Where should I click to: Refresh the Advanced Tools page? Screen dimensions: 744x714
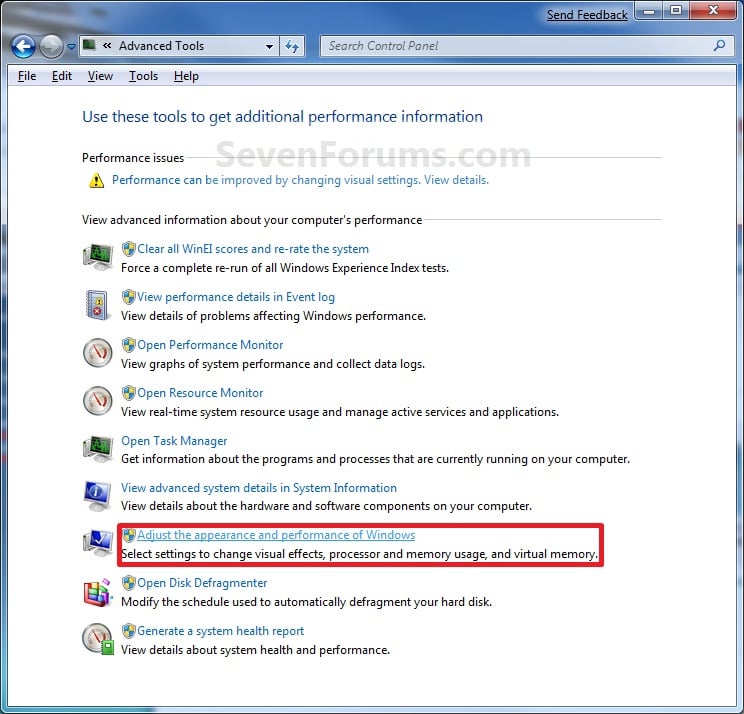coord(292,46)
